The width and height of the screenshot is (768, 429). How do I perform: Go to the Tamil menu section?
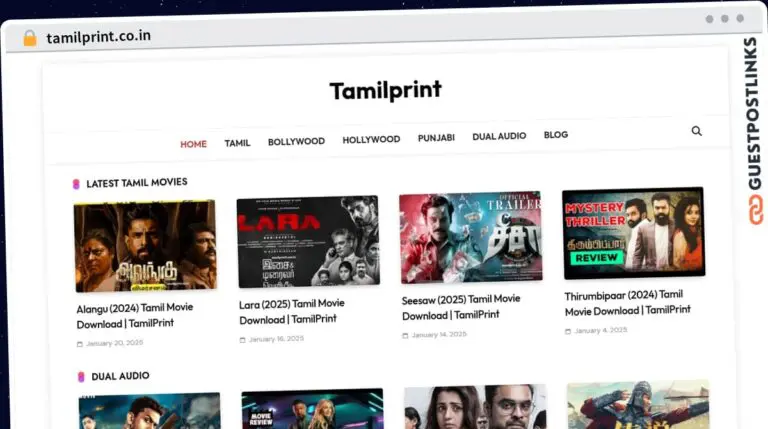click(237, 143)
